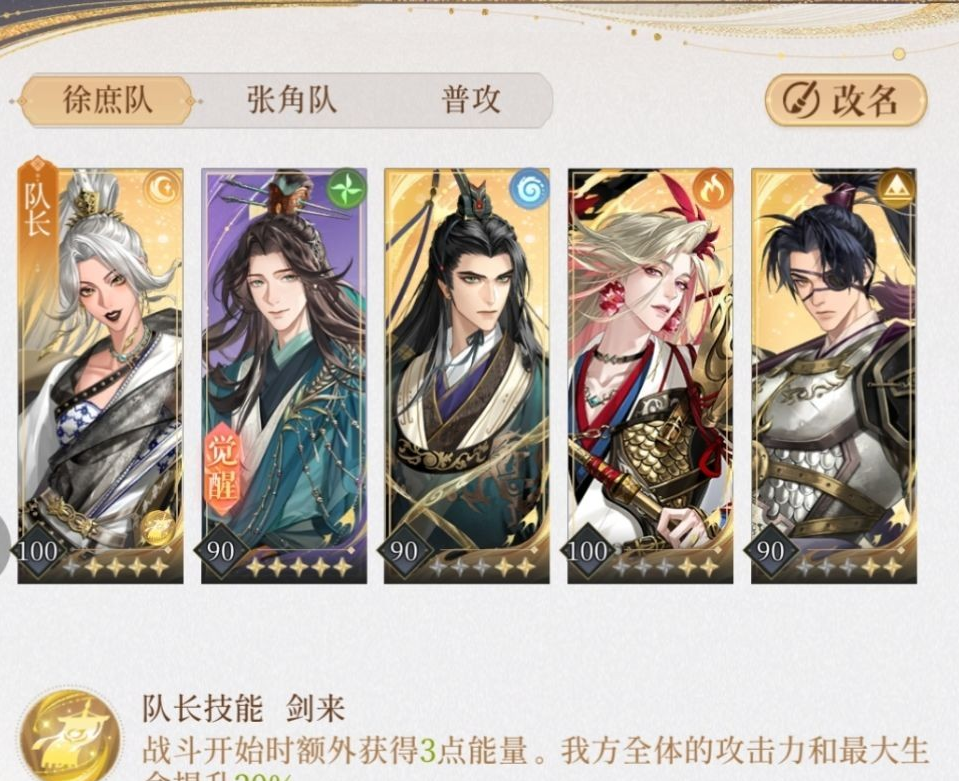Tap the green wind element icon
Image resolution: width=959 pixels, height=781 pixels.
346,188
